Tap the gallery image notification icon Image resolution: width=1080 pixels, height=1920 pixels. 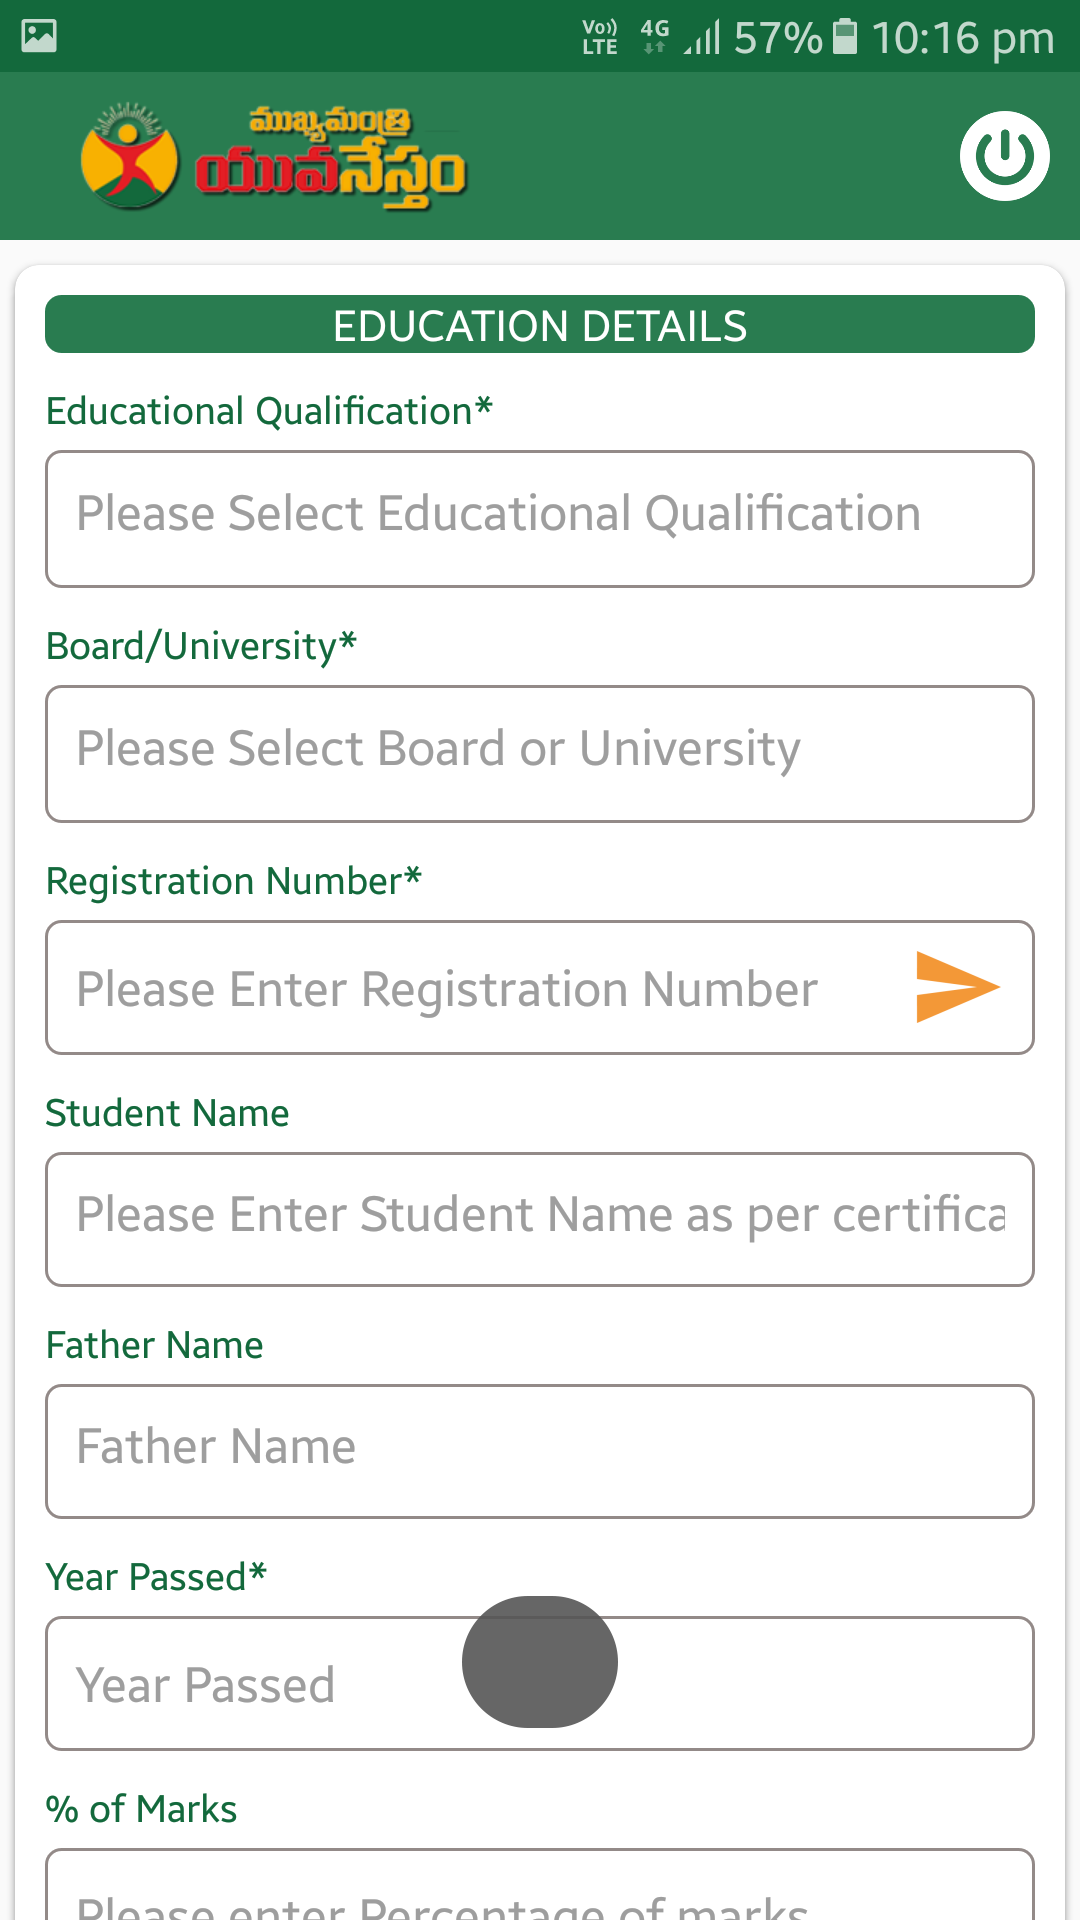coord(39,36)
